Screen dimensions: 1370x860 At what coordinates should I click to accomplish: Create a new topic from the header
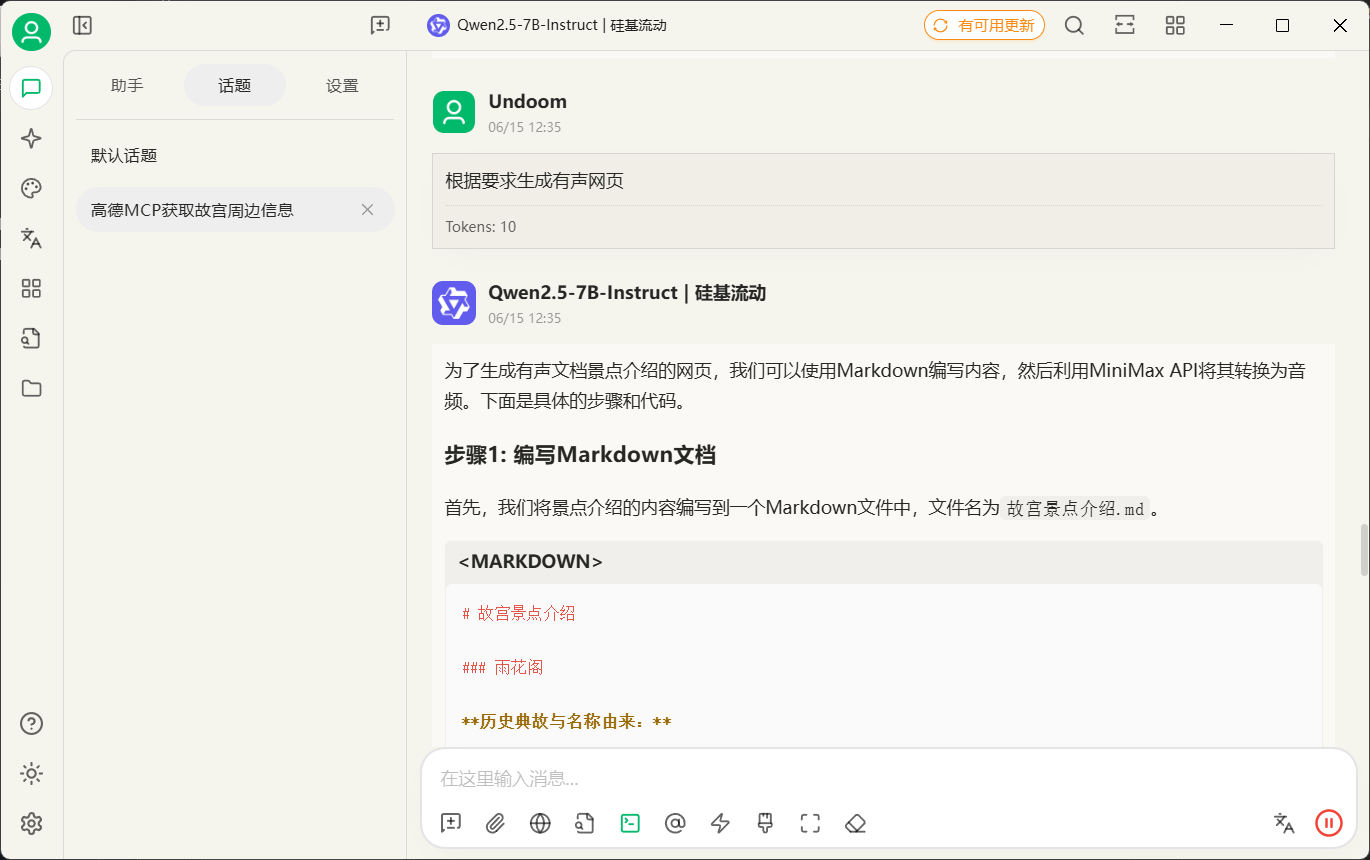coord(380,26)
